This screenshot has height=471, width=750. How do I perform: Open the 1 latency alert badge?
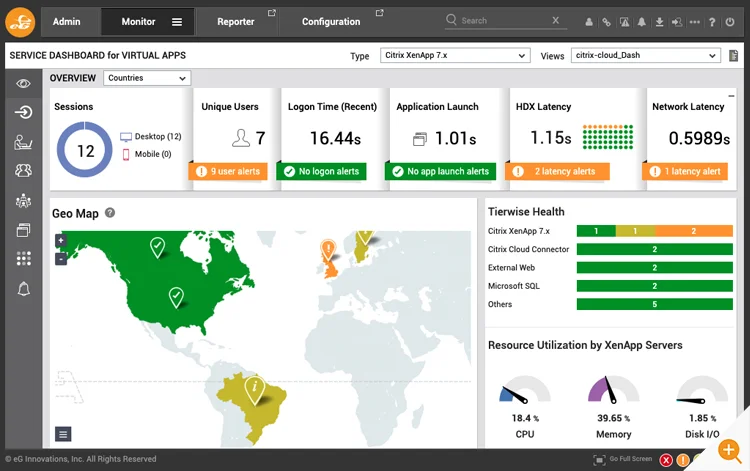point(685,171)
